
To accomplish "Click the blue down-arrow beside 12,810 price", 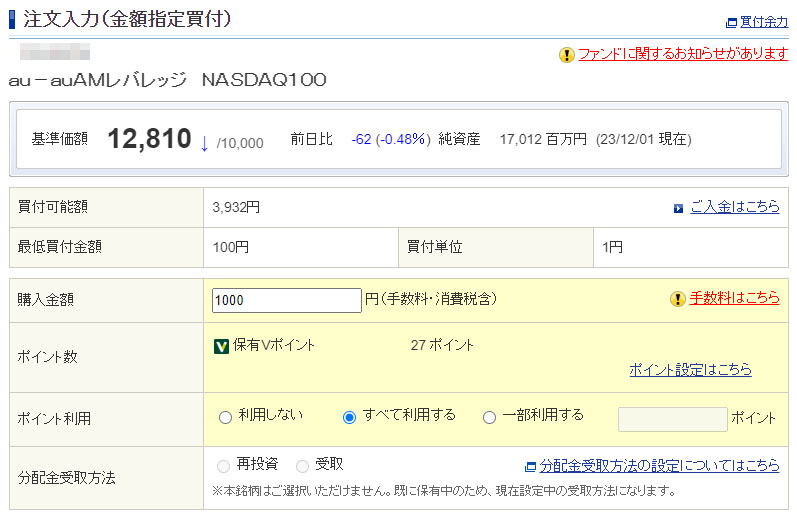I will click(x=204, y=142).
